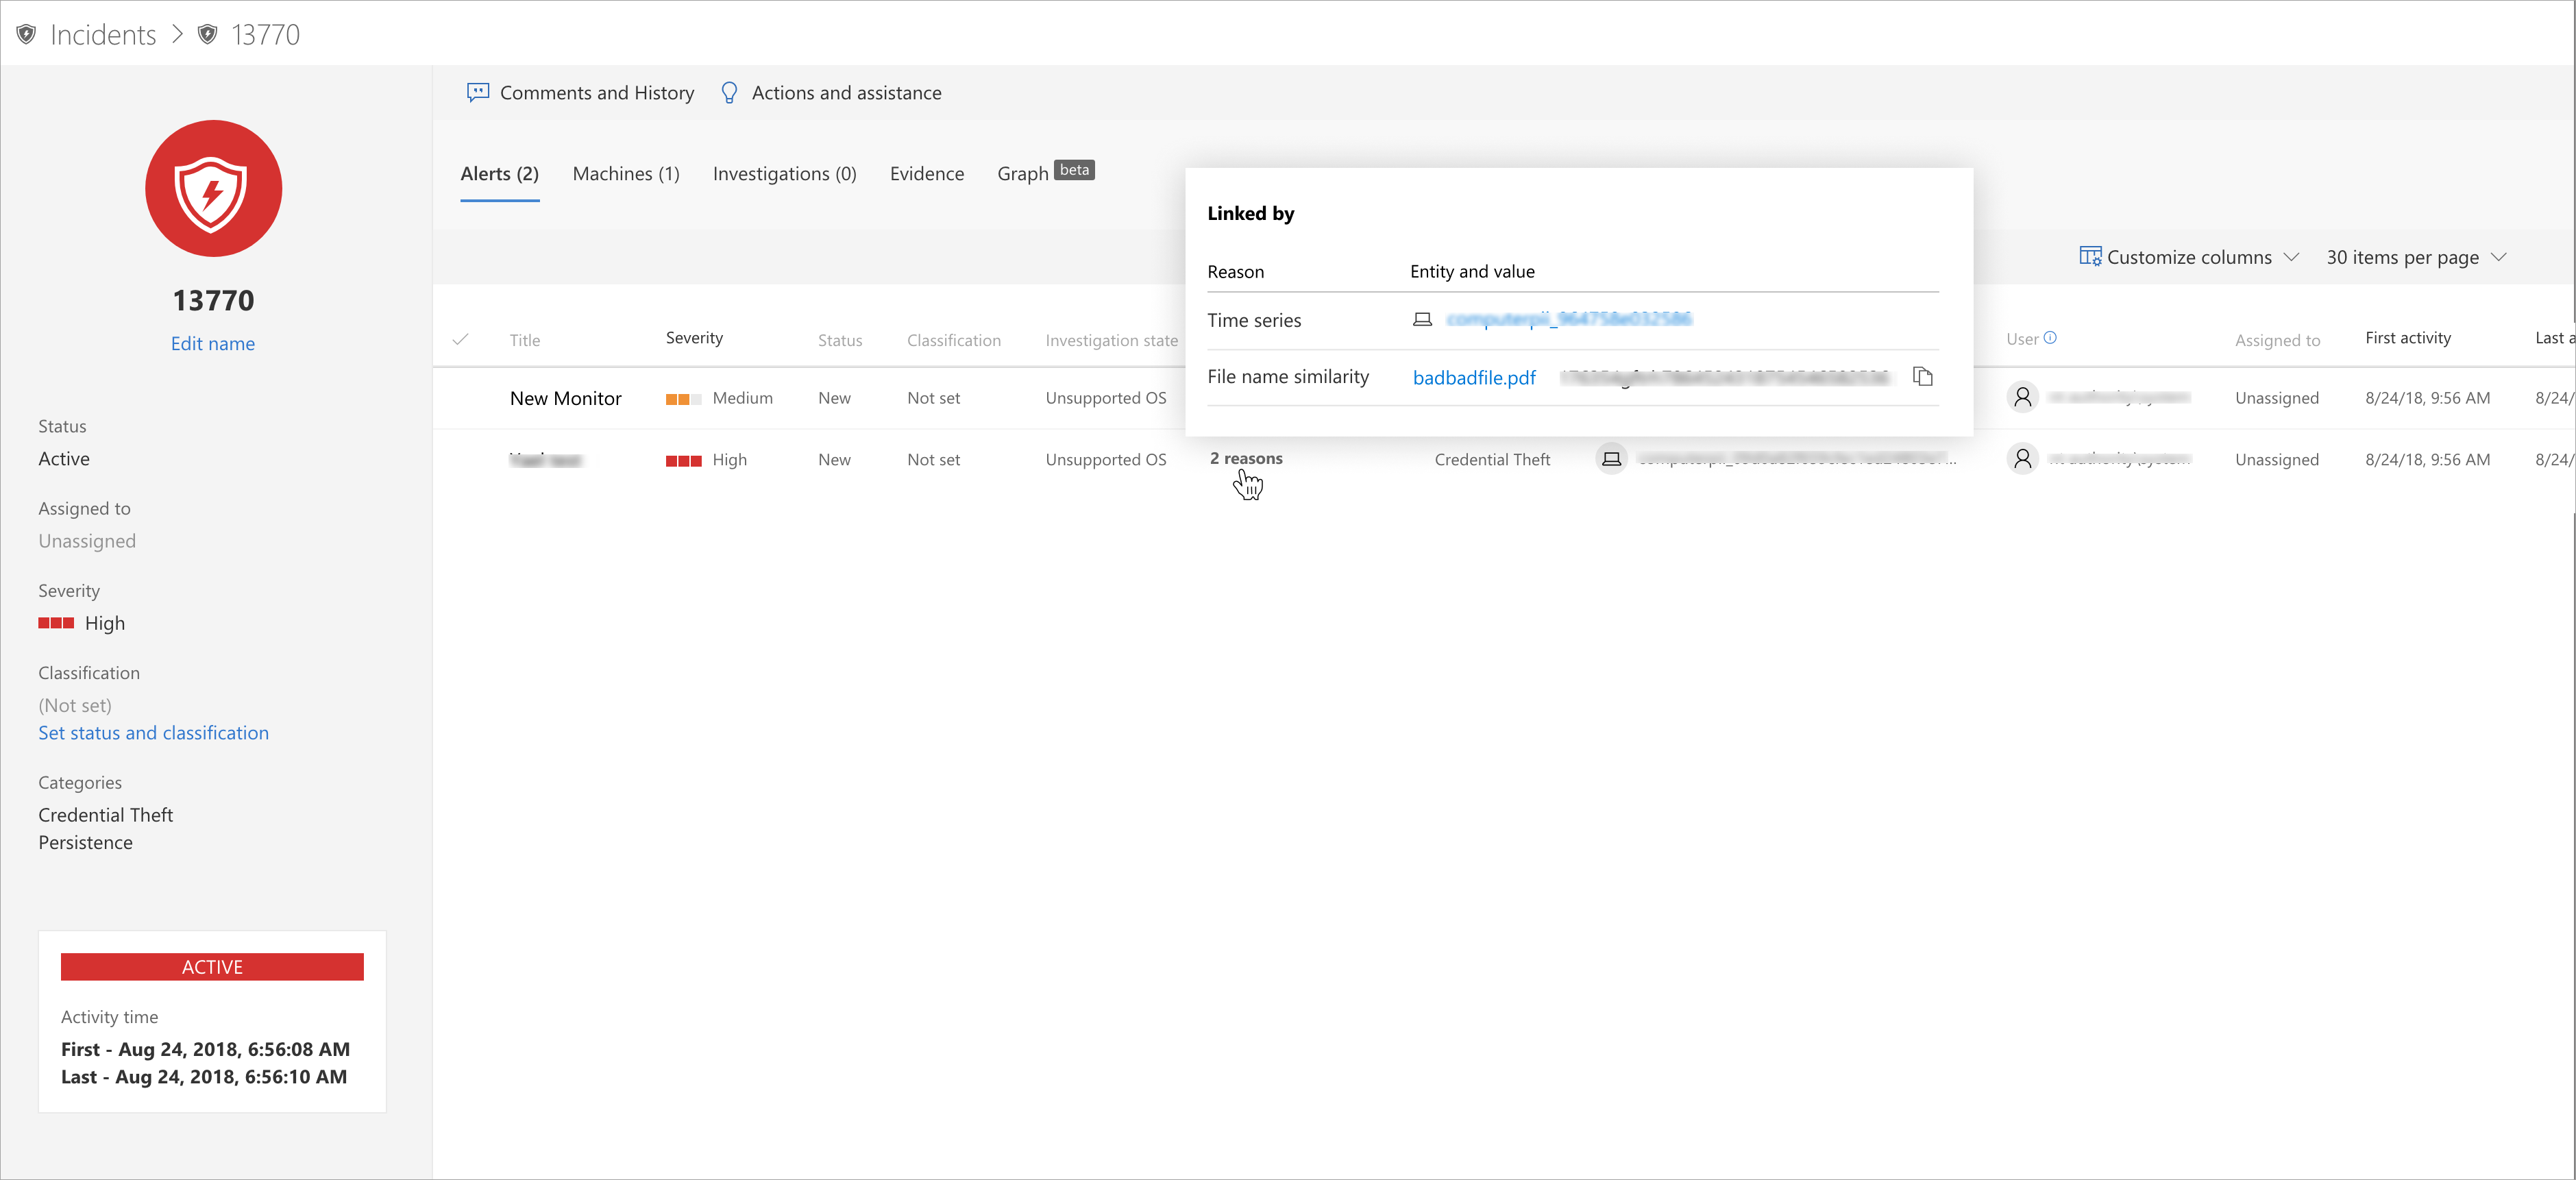Image resolution: width=2576 pixels, height=1180 pixels.
Task: Select the High severity alert row checkbox
Action: pyautogui.click(x=460, y=460)
